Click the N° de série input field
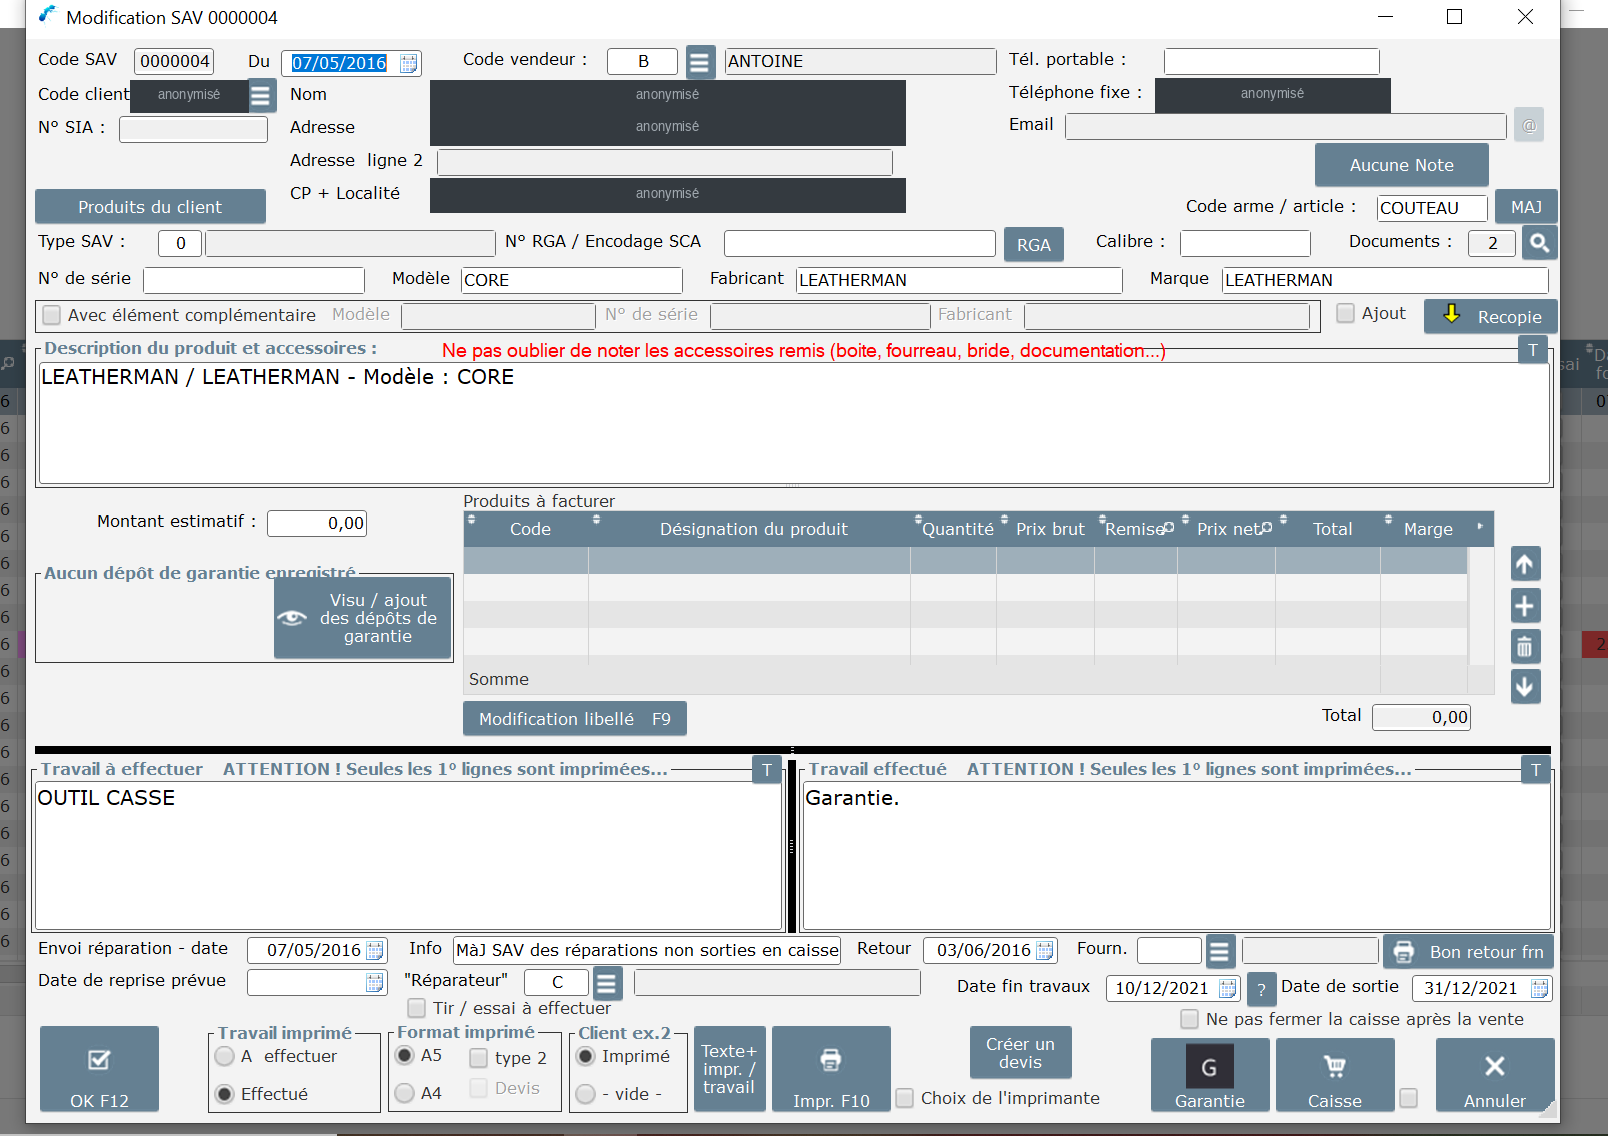 254,280
